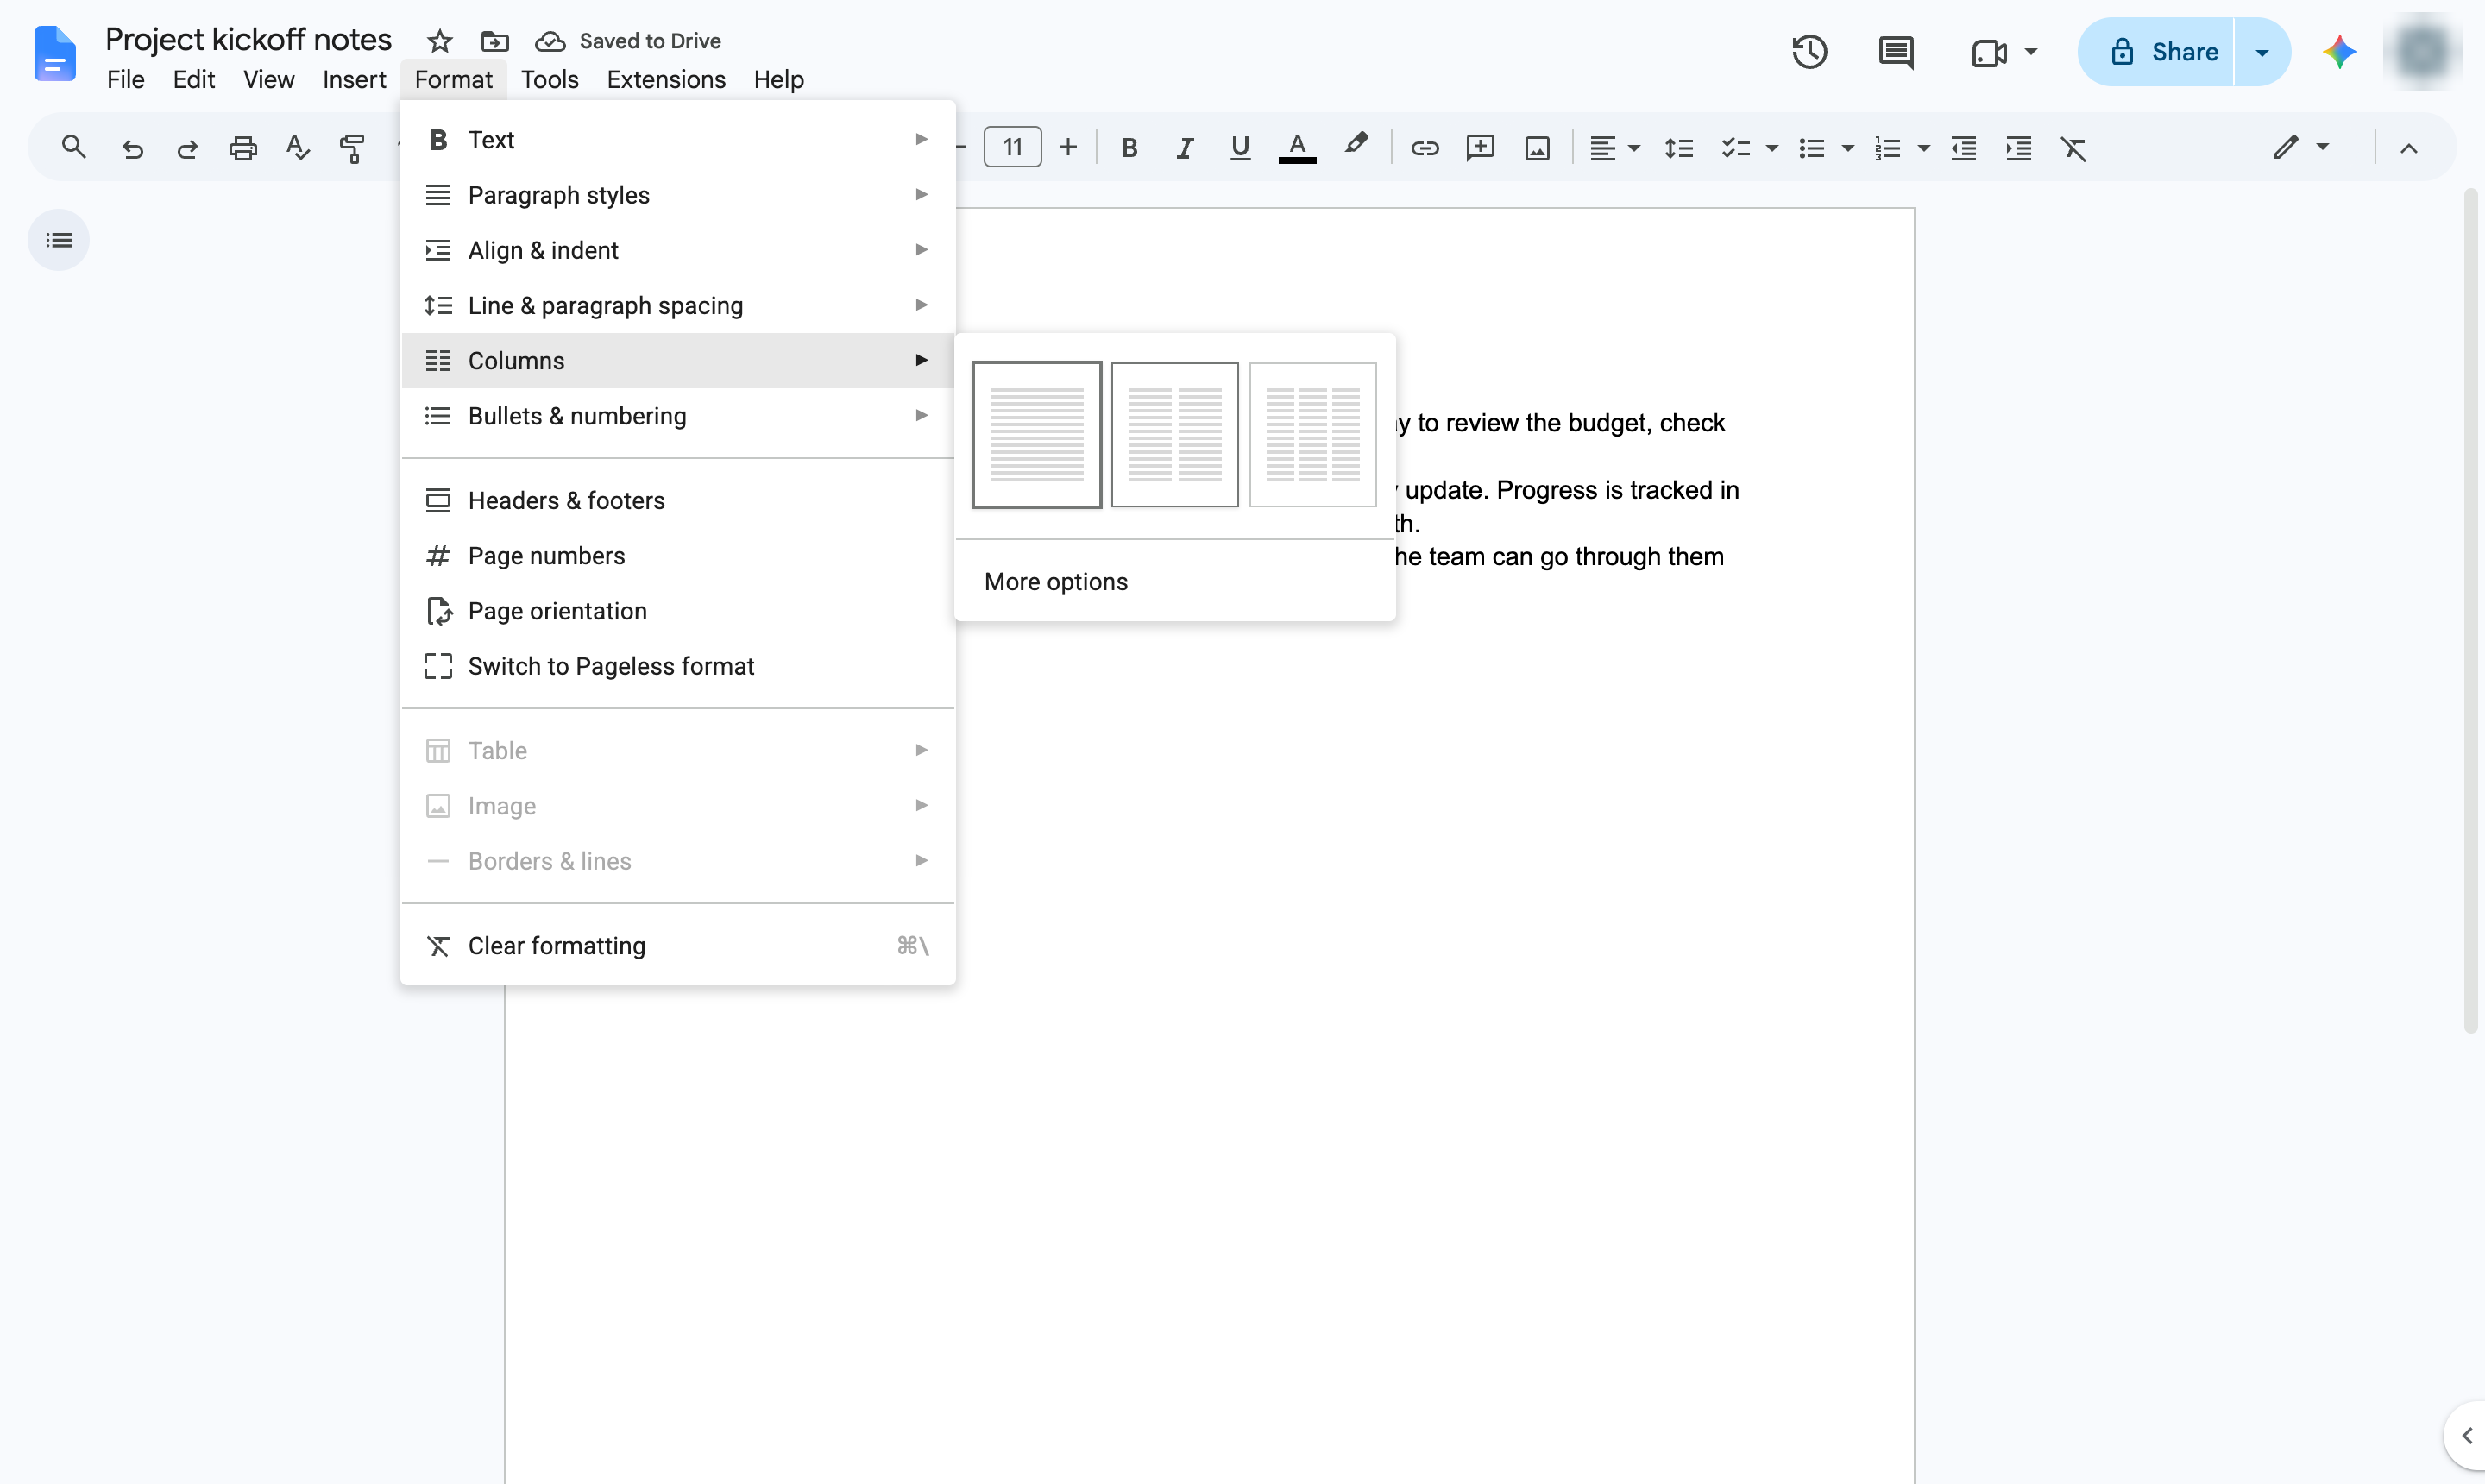Click the Gemini sparkle icon

(2339, 52)
